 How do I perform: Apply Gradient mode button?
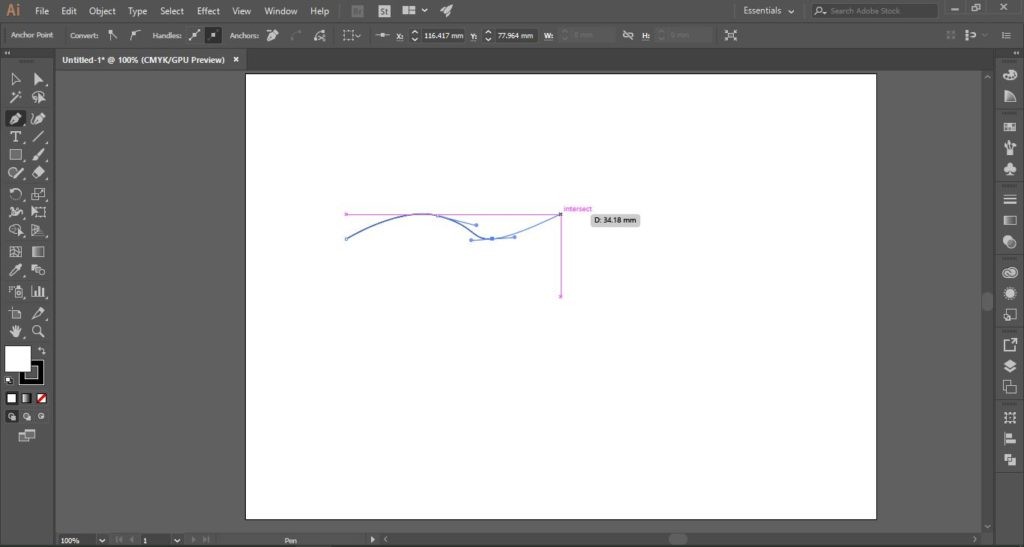pyautogui.click(x=26, y=398)
